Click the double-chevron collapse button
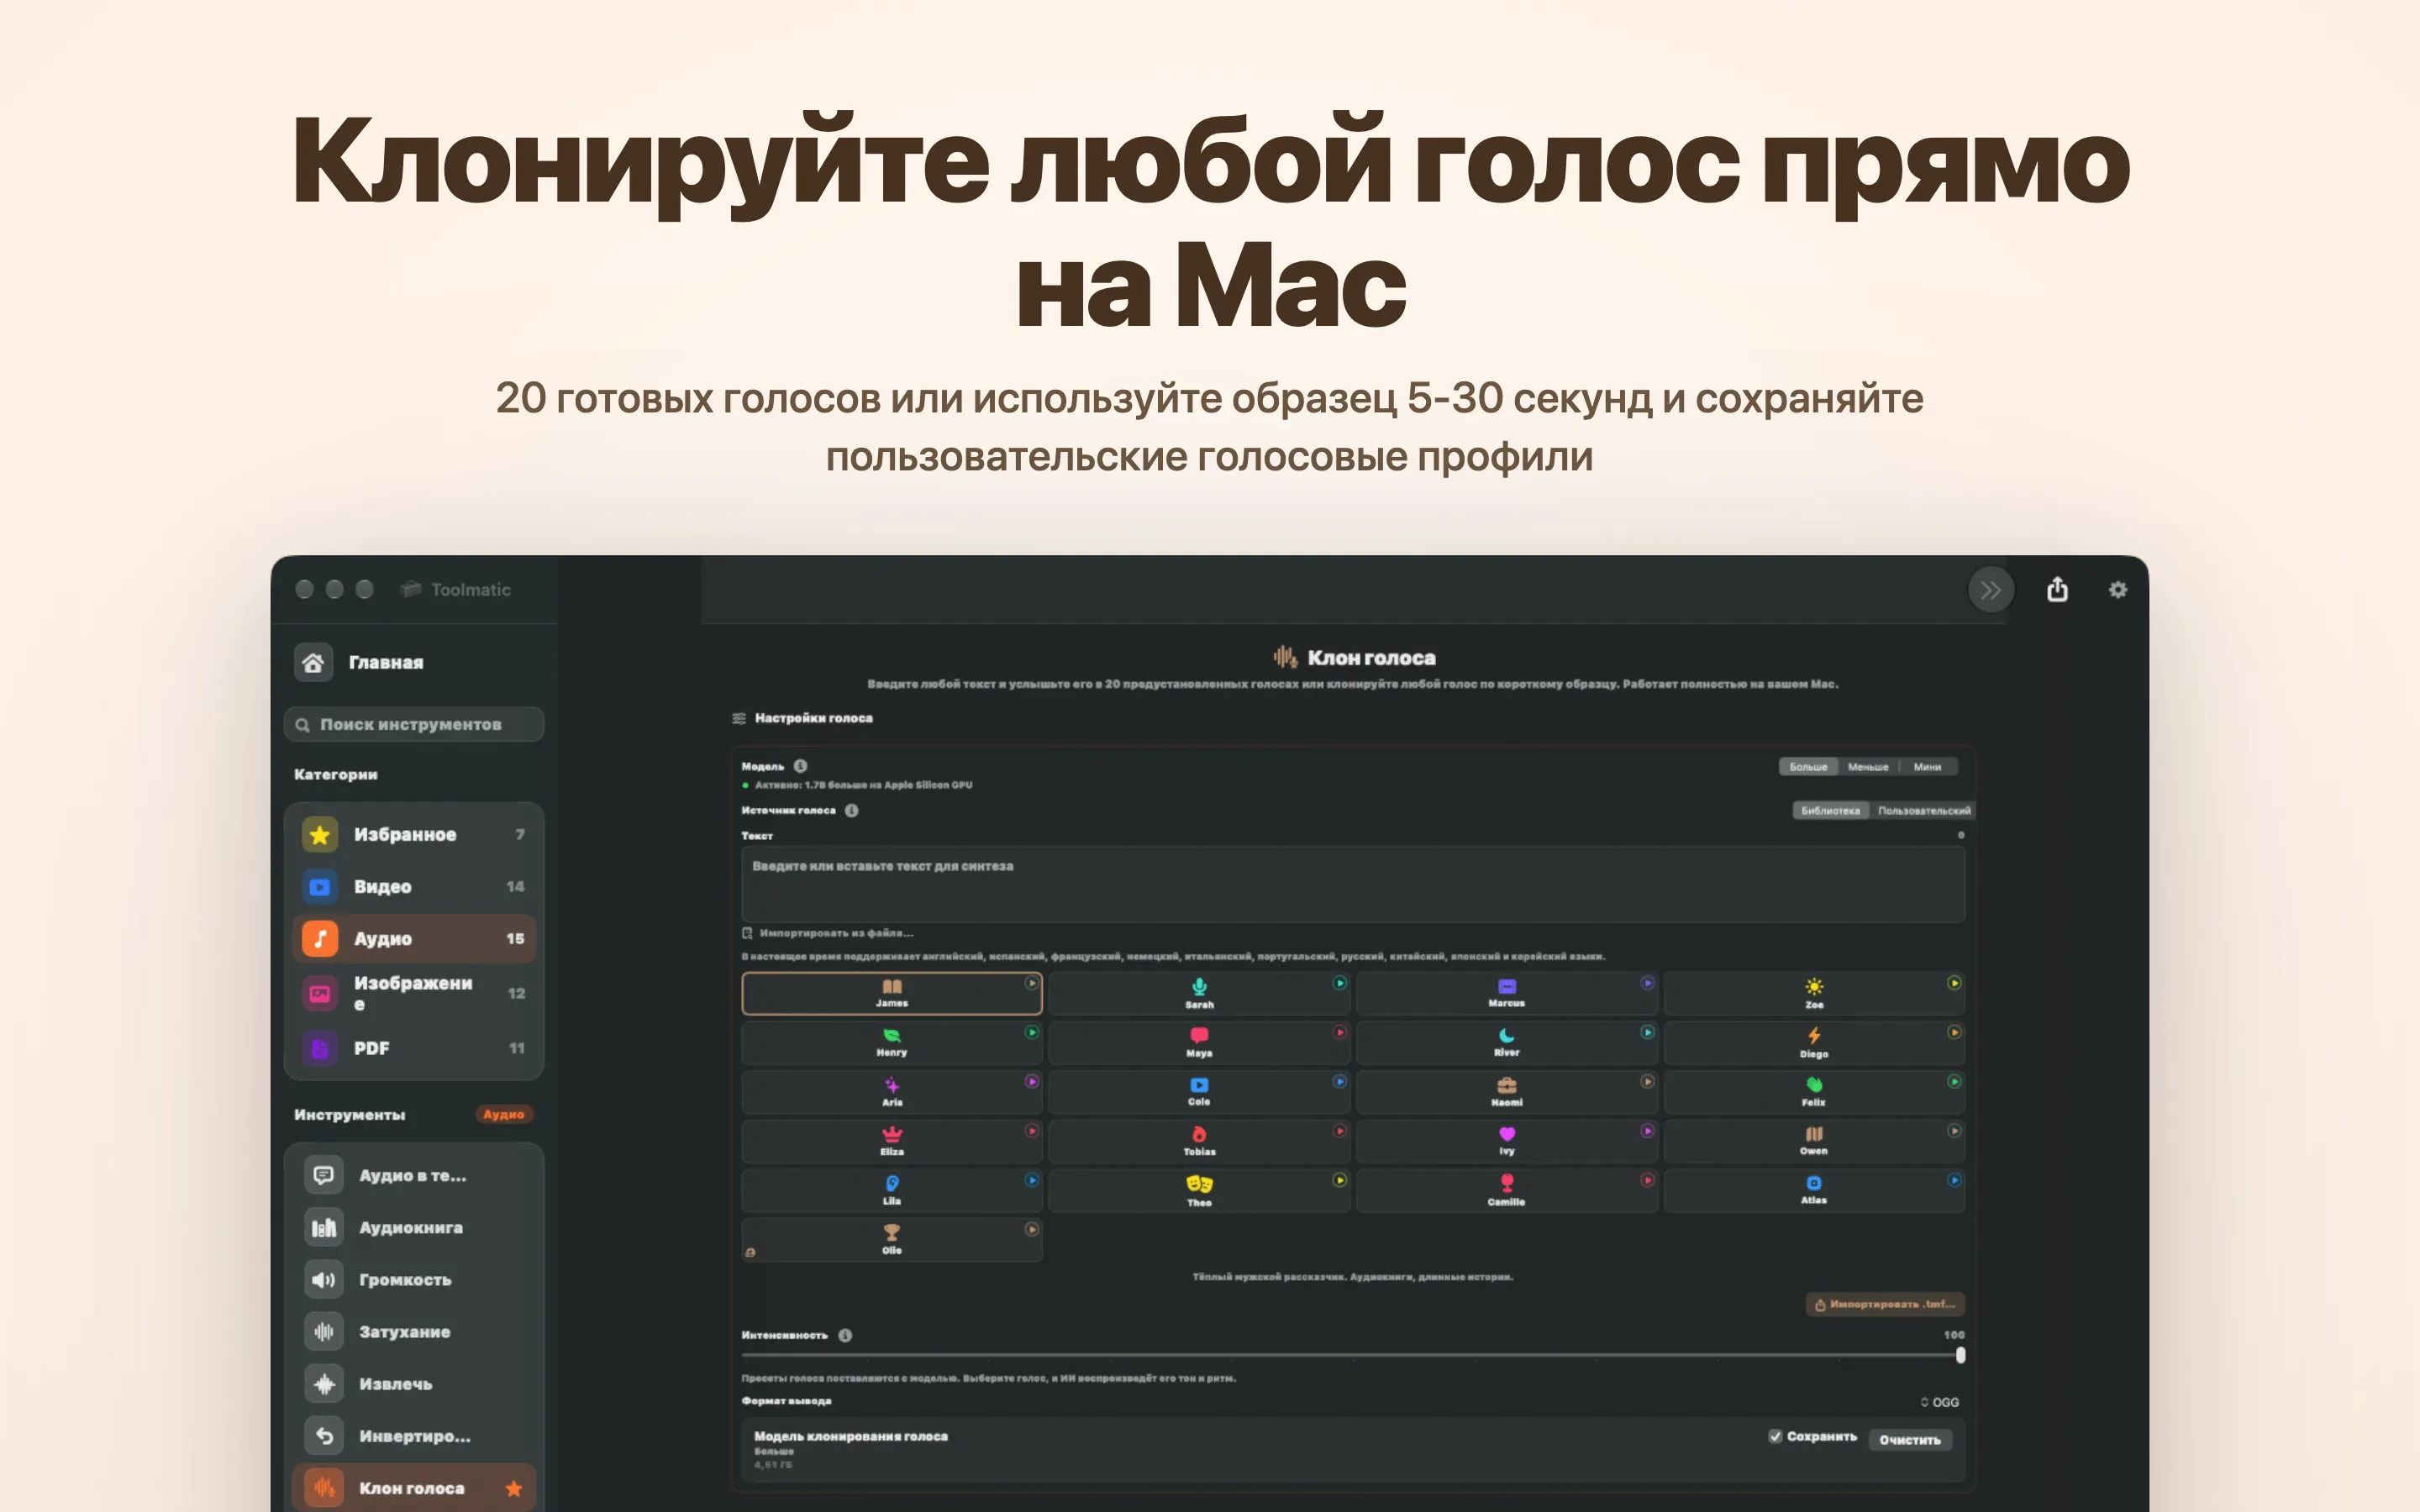The width and height of the screenshot is (2420, 1512). (1990, 590)
